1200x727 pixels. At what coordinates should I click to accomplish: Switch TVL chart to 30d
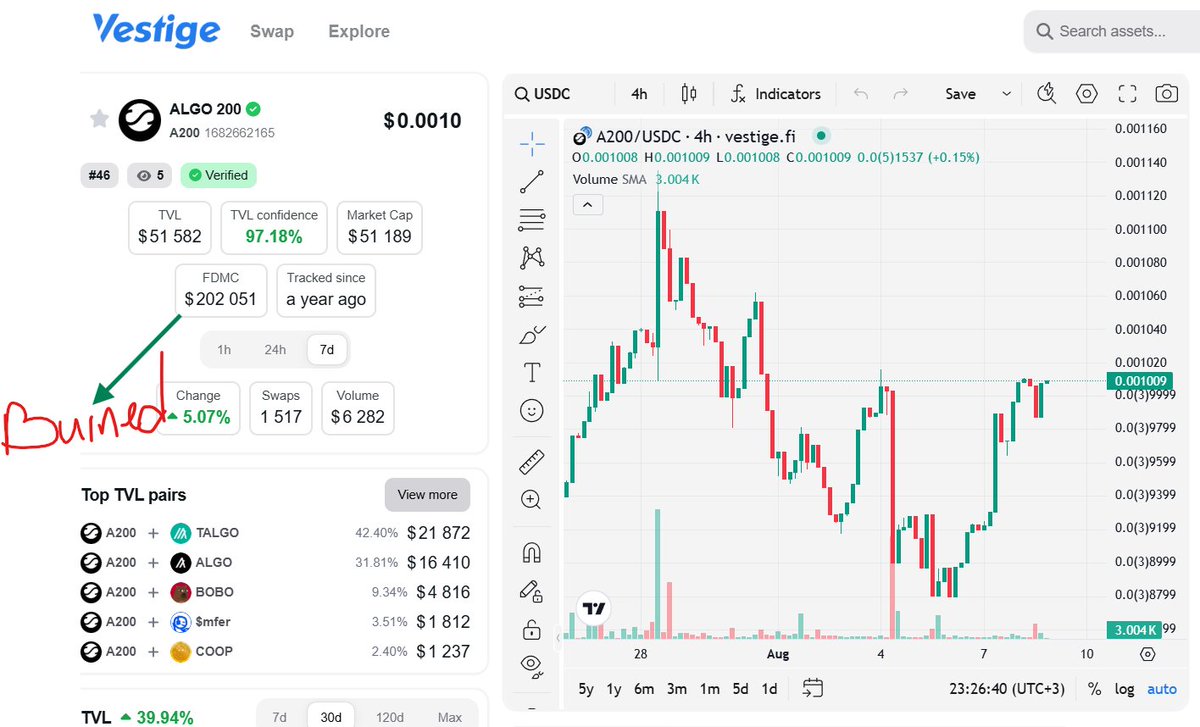pos(331,717)
